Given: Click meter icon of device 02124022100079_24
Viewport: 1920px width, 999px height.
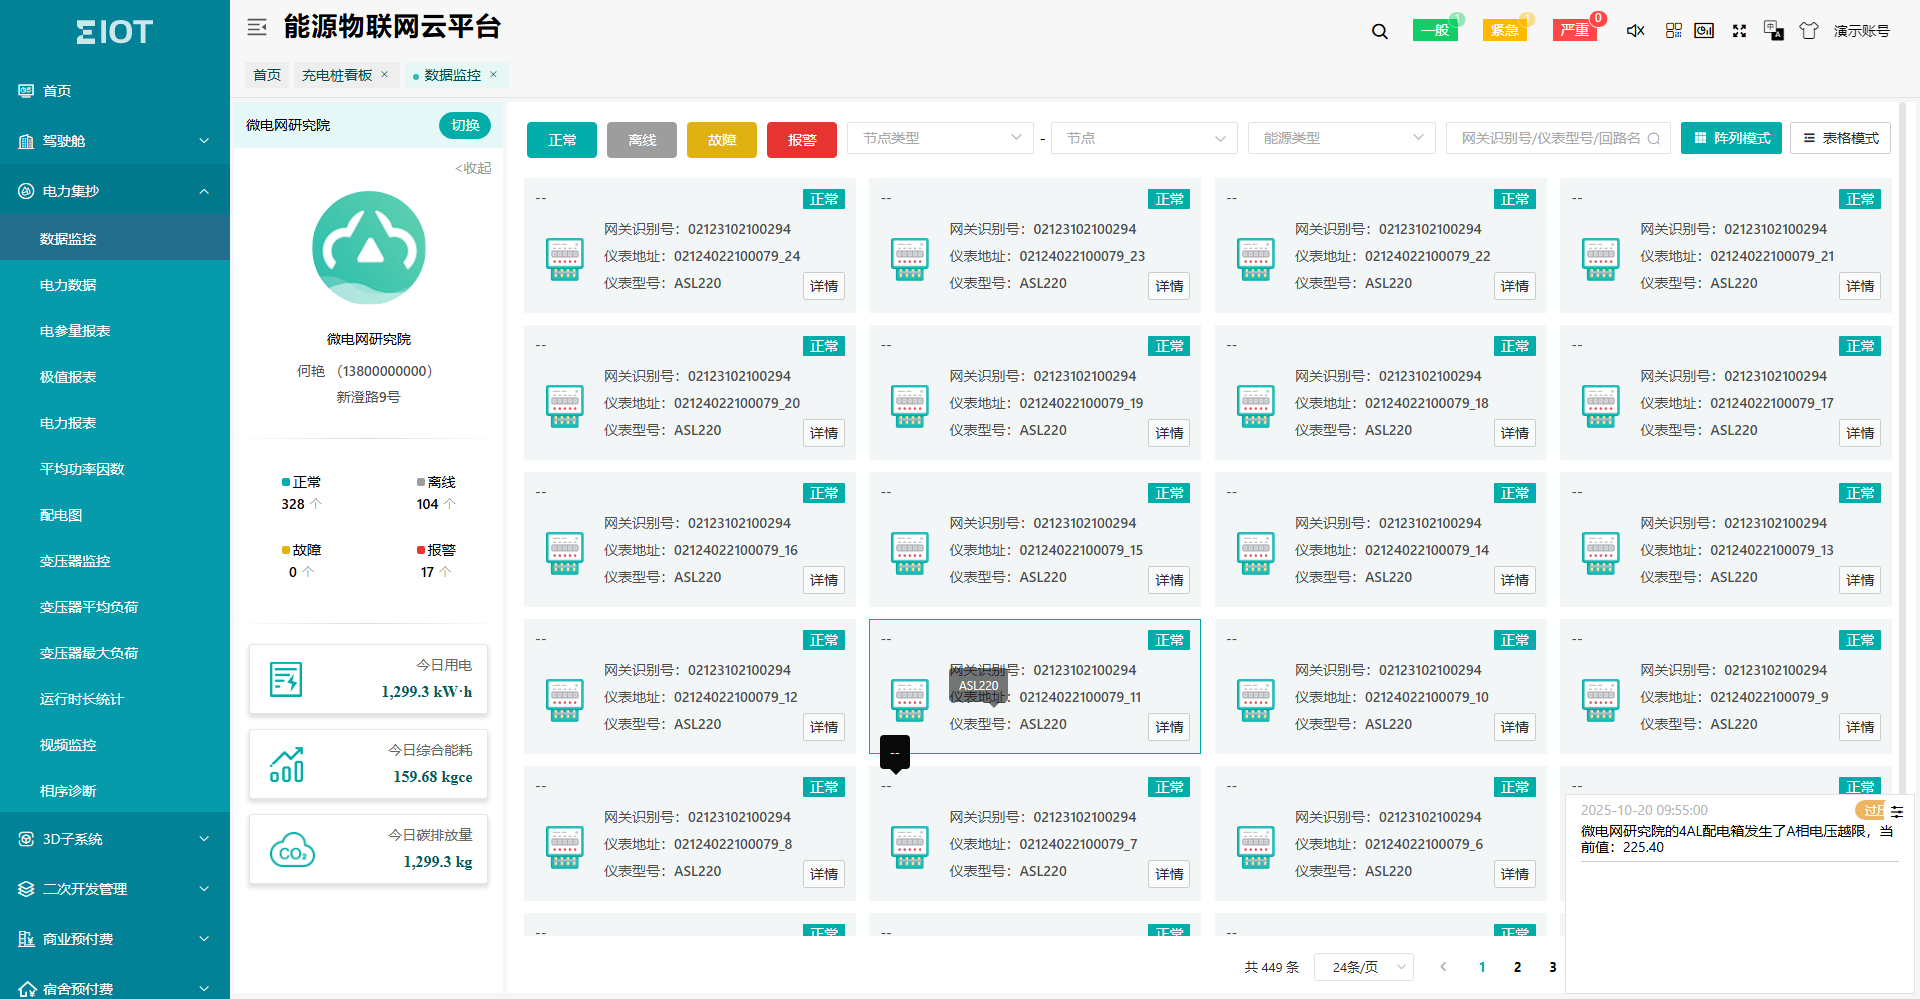Looking at the screenshot, I should 565,259.
